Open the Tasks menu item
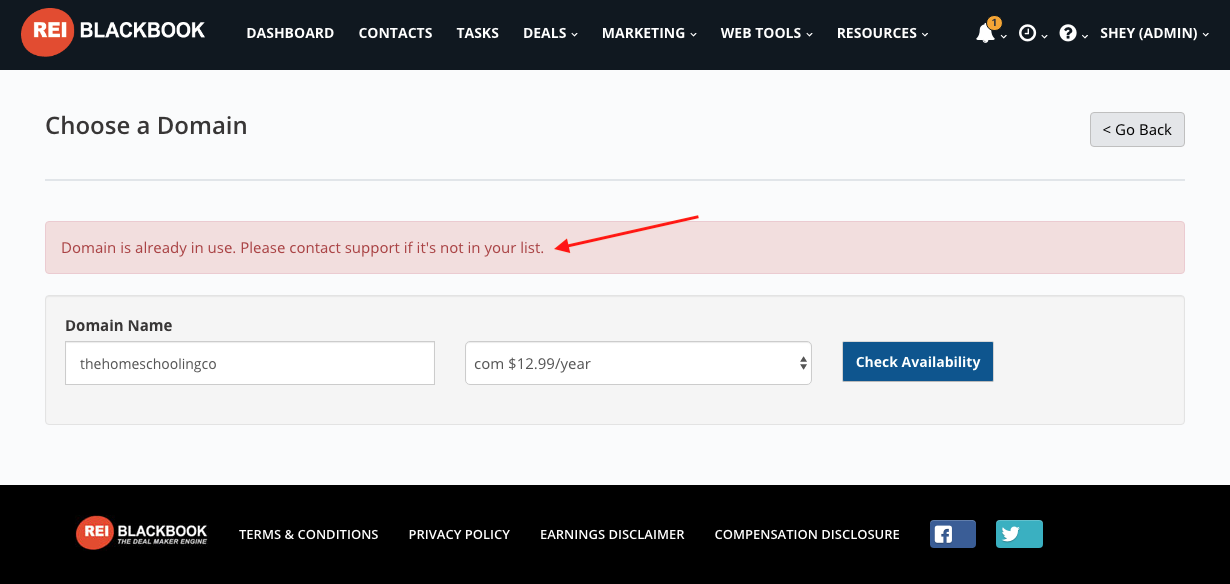Viewport: 1230px width, 584px height. [x=477, y=33]
